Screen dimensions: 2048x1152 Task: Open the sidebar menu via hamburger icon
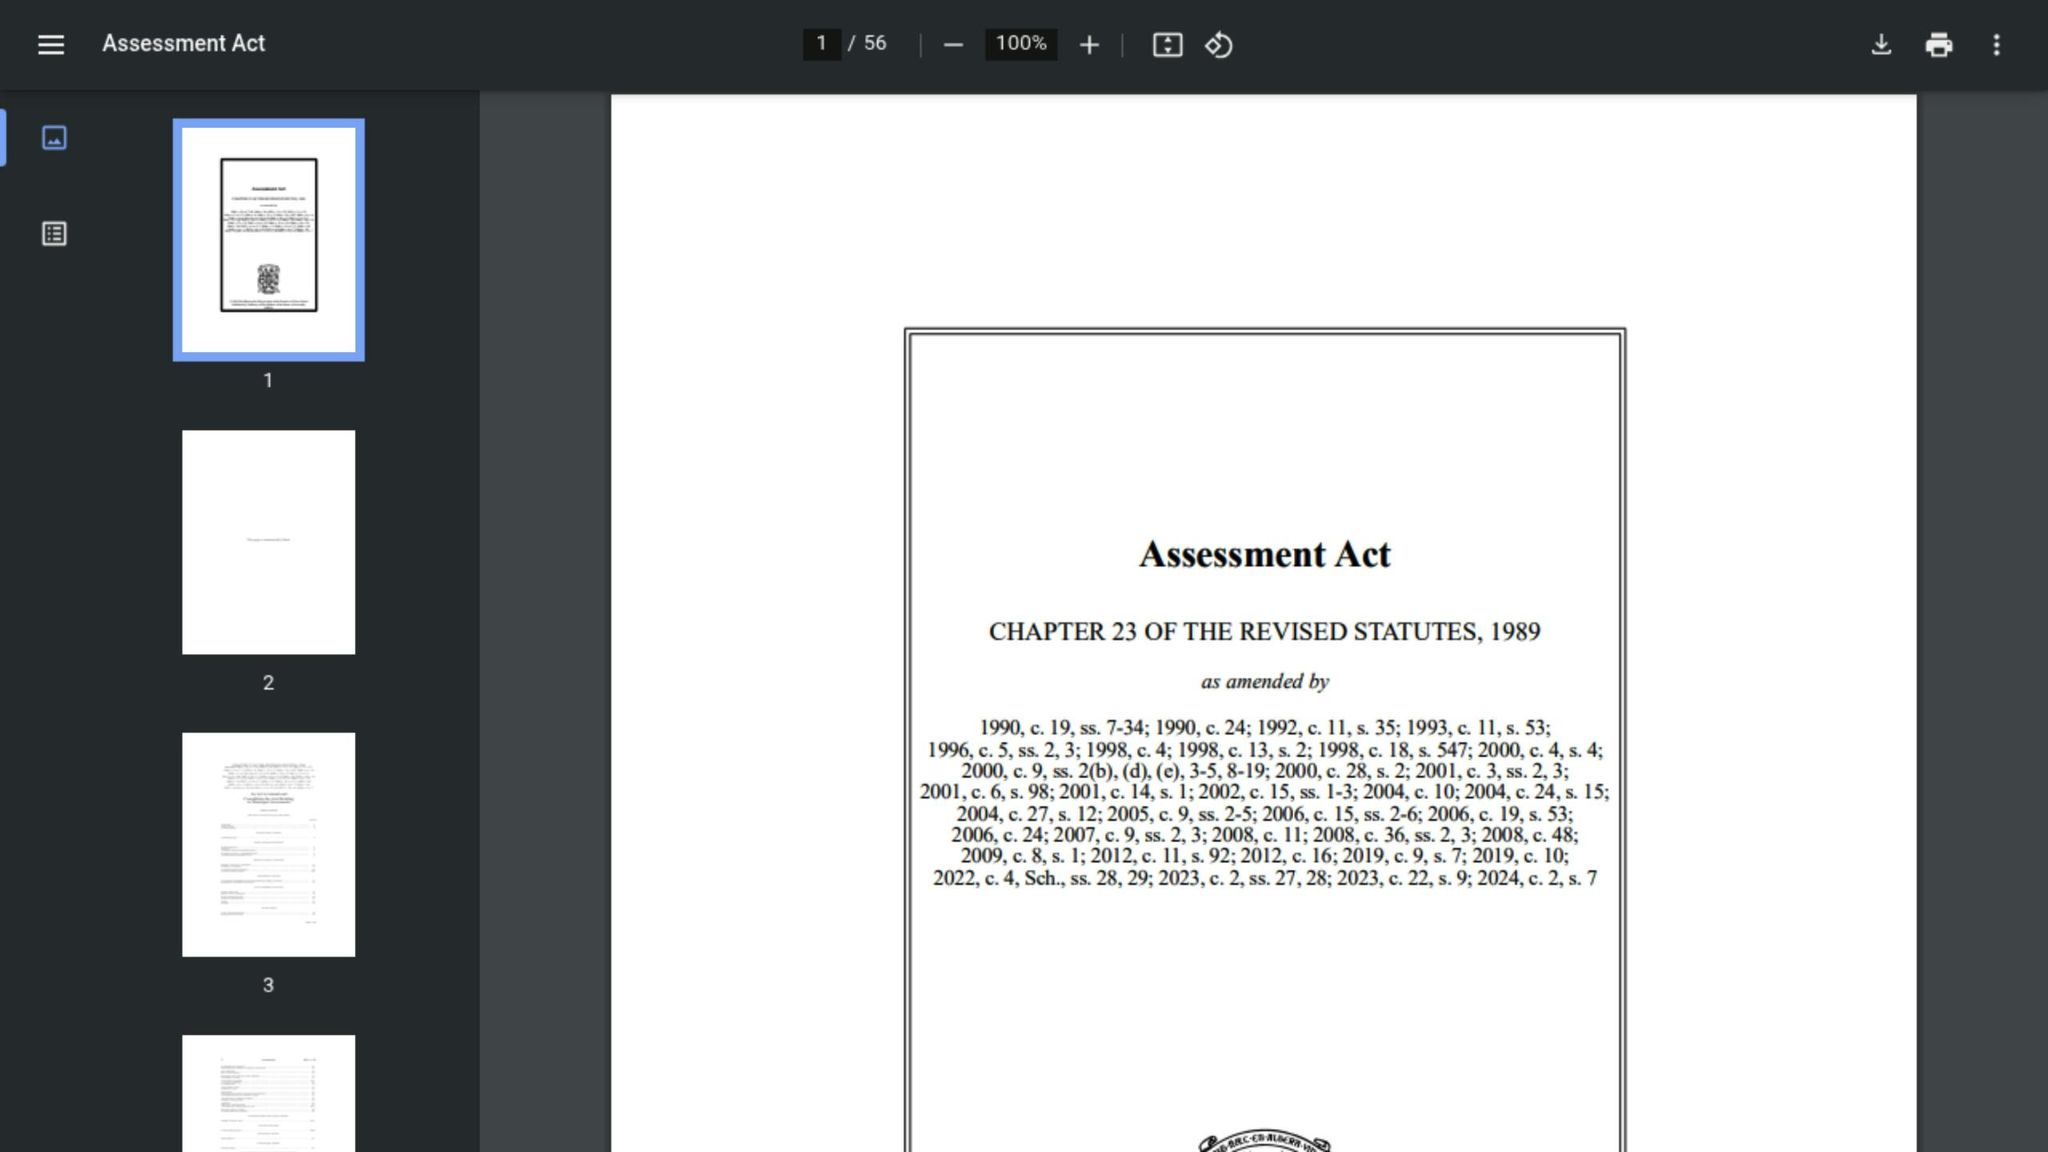click(x=51, y=44)
